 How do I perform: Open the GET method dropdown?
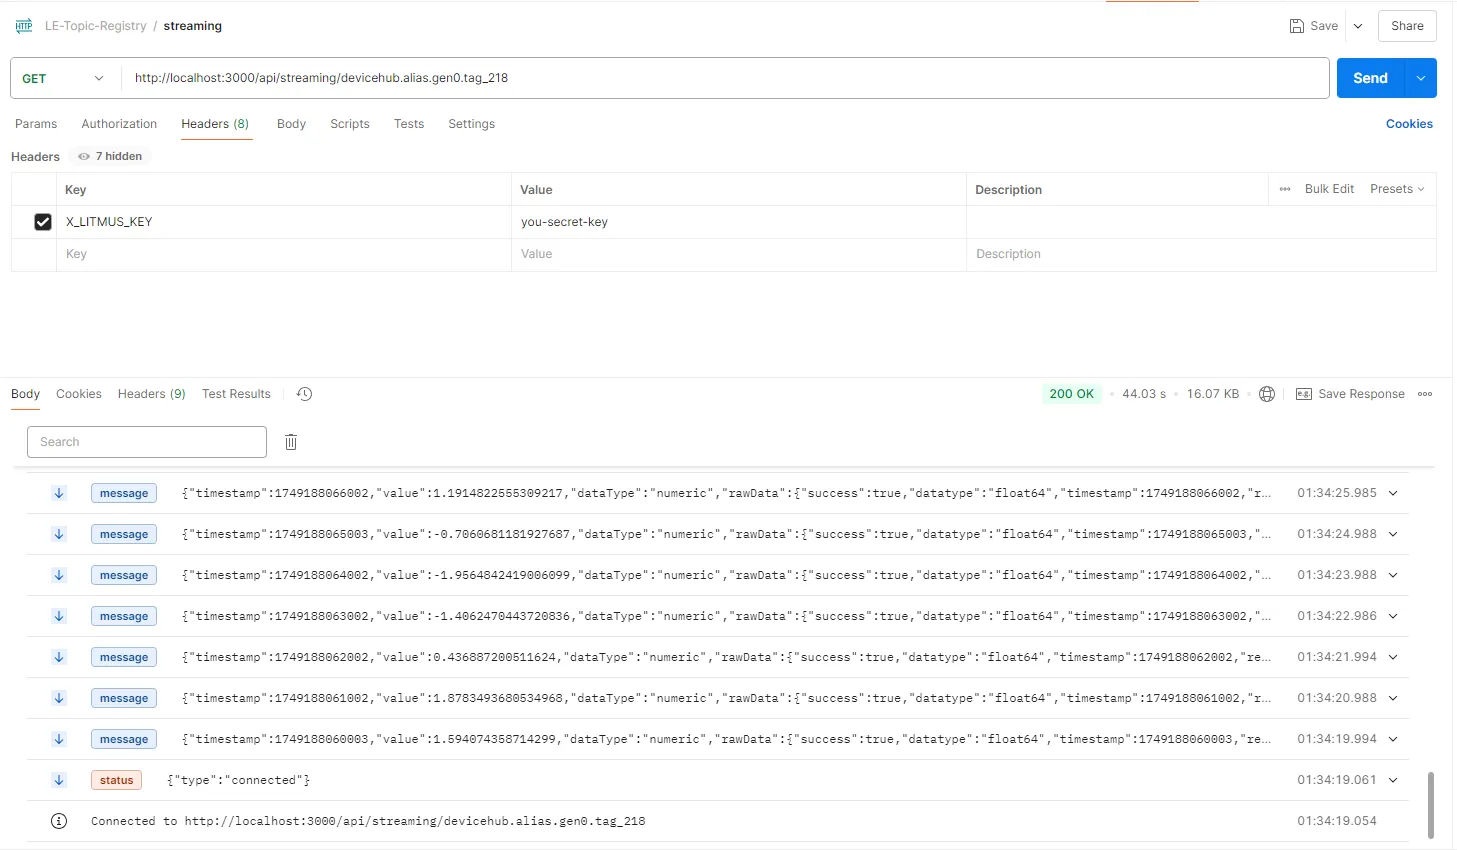click(65, 78)
